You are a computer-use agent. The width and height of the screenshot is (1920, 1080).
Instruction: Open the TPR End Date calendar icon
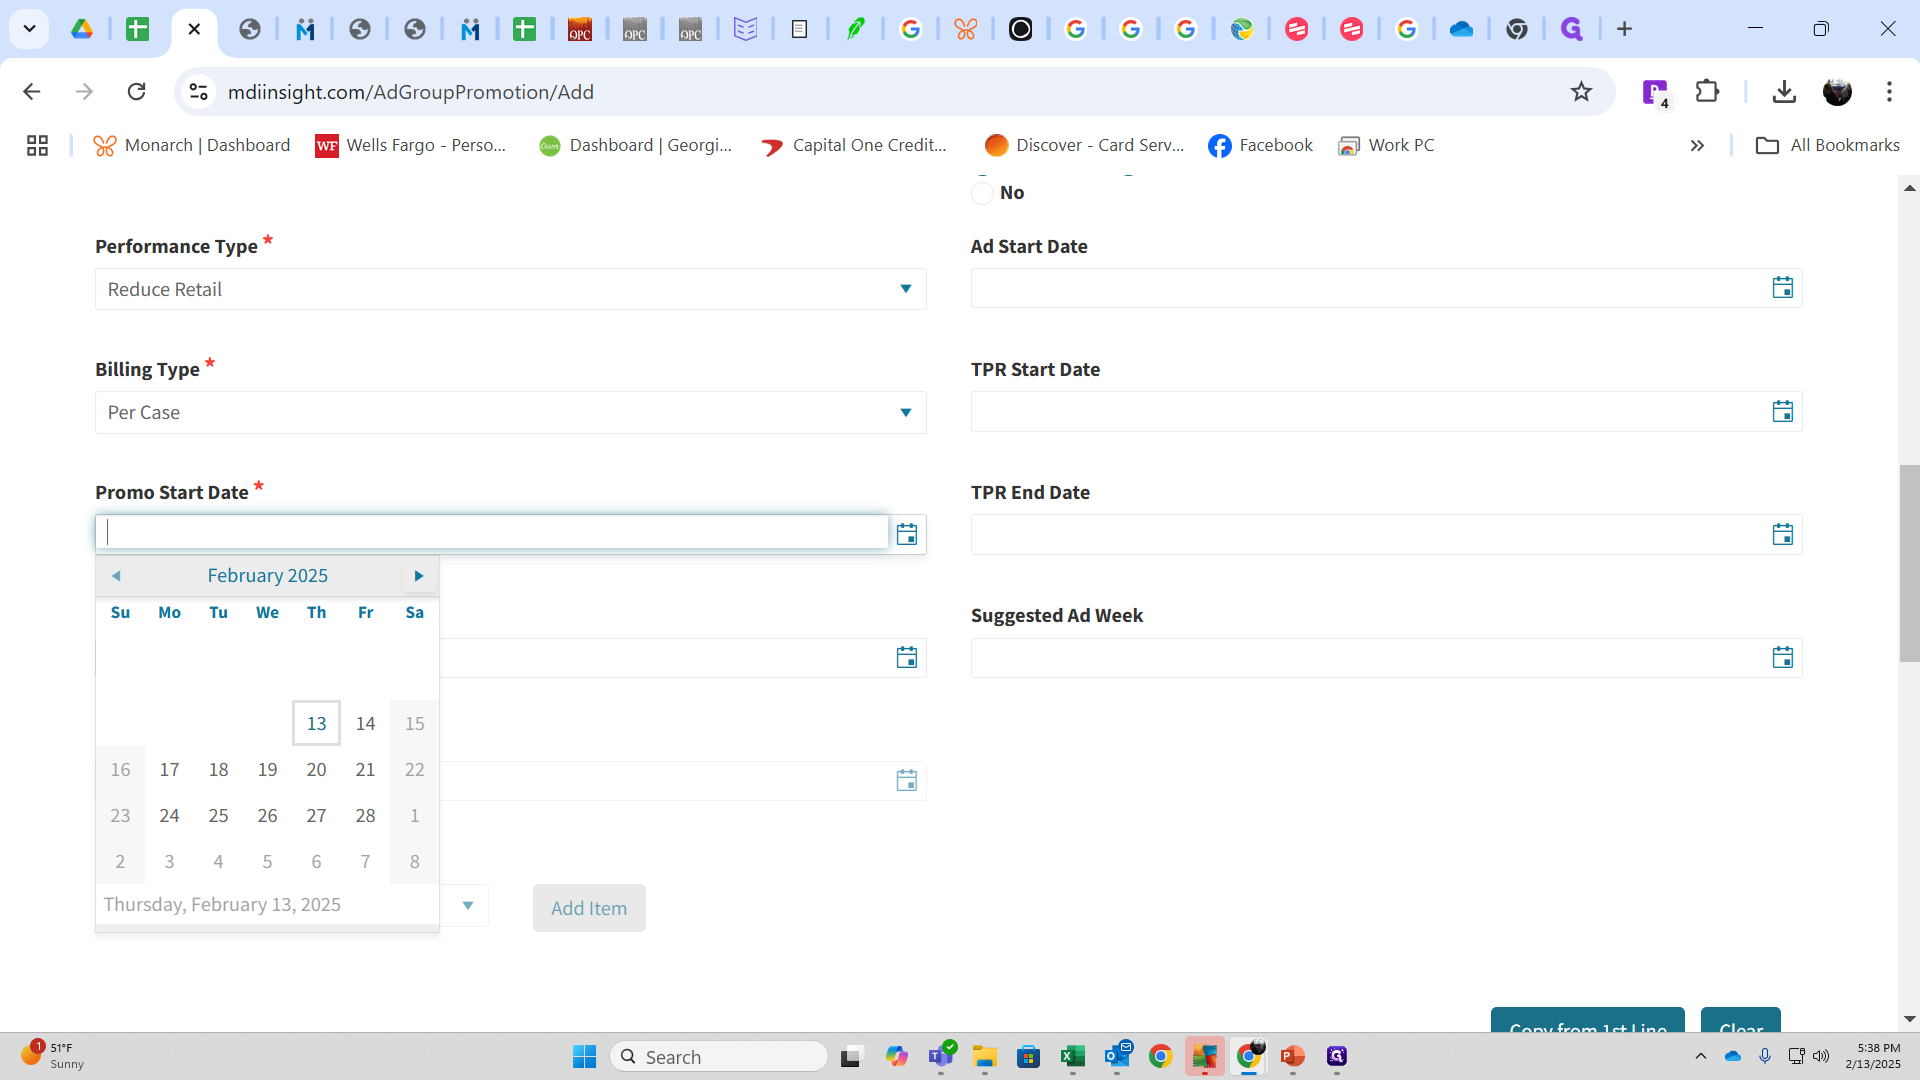tap(1782, 534)
